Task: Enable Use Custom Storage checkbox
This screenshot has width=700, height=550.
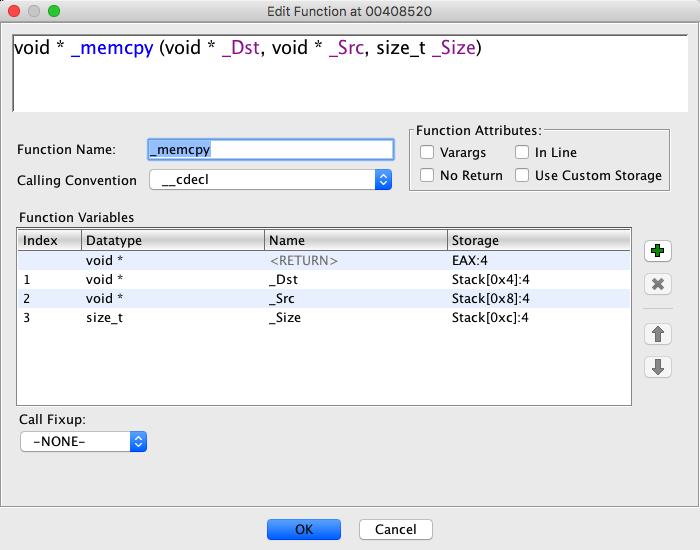Action: coord(522,176)
